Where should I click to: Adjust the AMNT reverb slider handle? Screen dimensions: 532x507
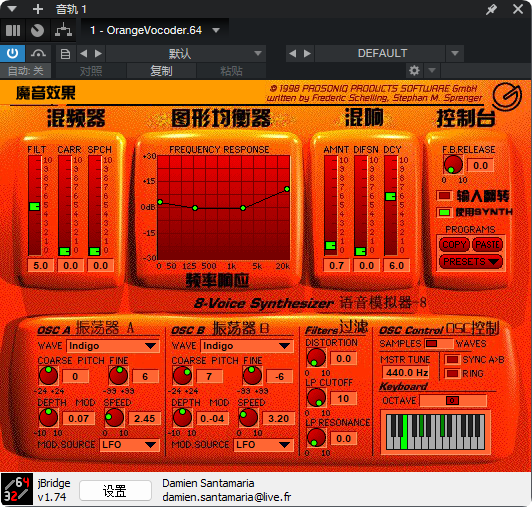click(330, 245)
